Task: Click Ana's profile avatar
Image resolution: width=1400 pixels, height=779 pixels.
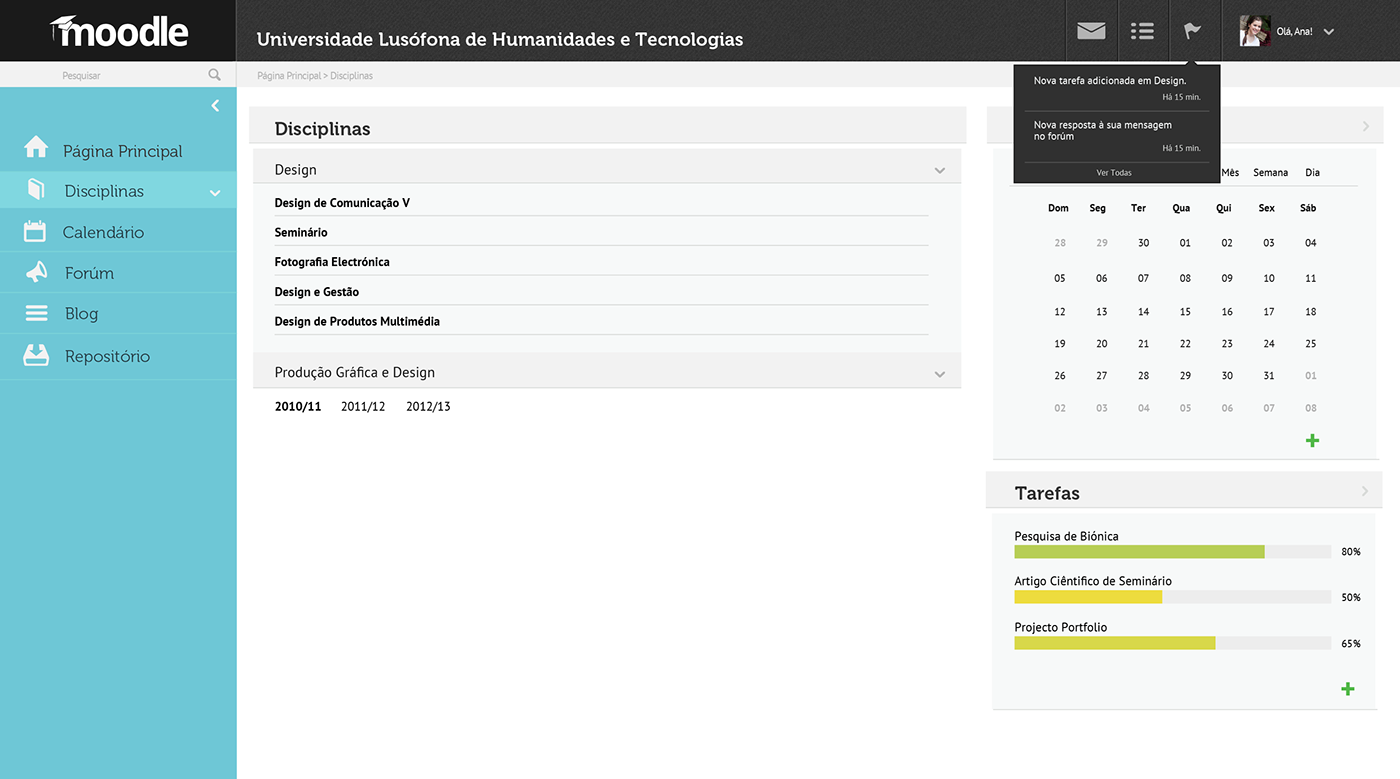Action: [x=1255, y=31]
